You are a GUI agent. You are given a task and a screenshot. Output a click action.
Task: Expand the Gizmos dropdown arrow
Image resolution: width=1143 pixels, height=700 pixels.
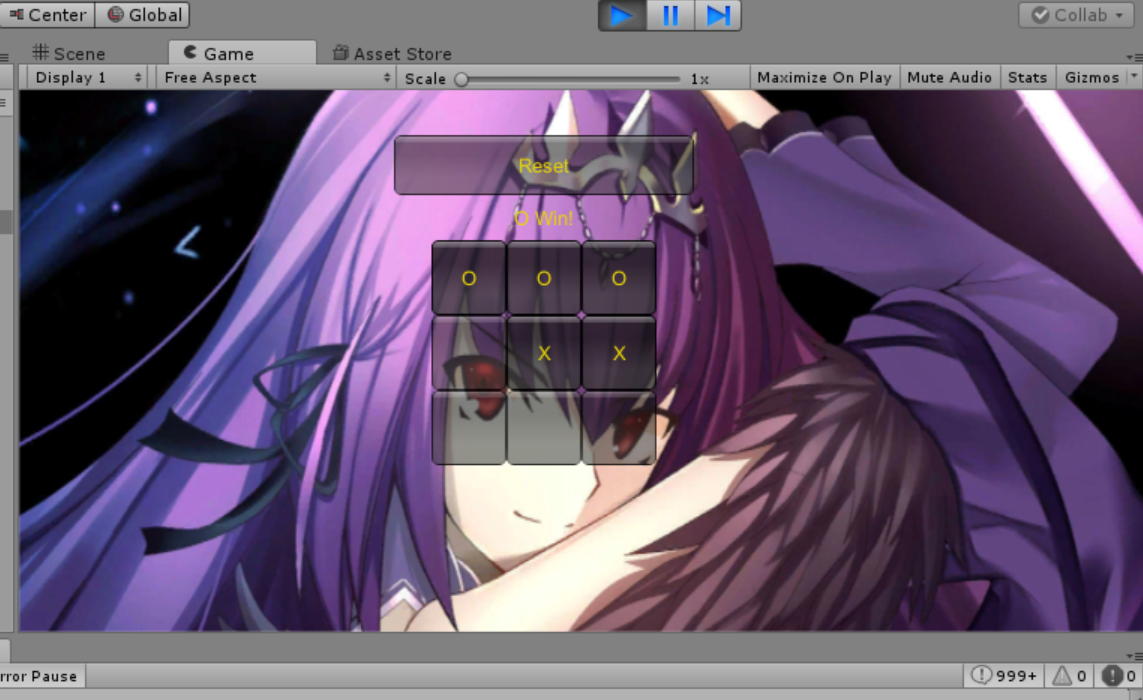click(1134, 77)
